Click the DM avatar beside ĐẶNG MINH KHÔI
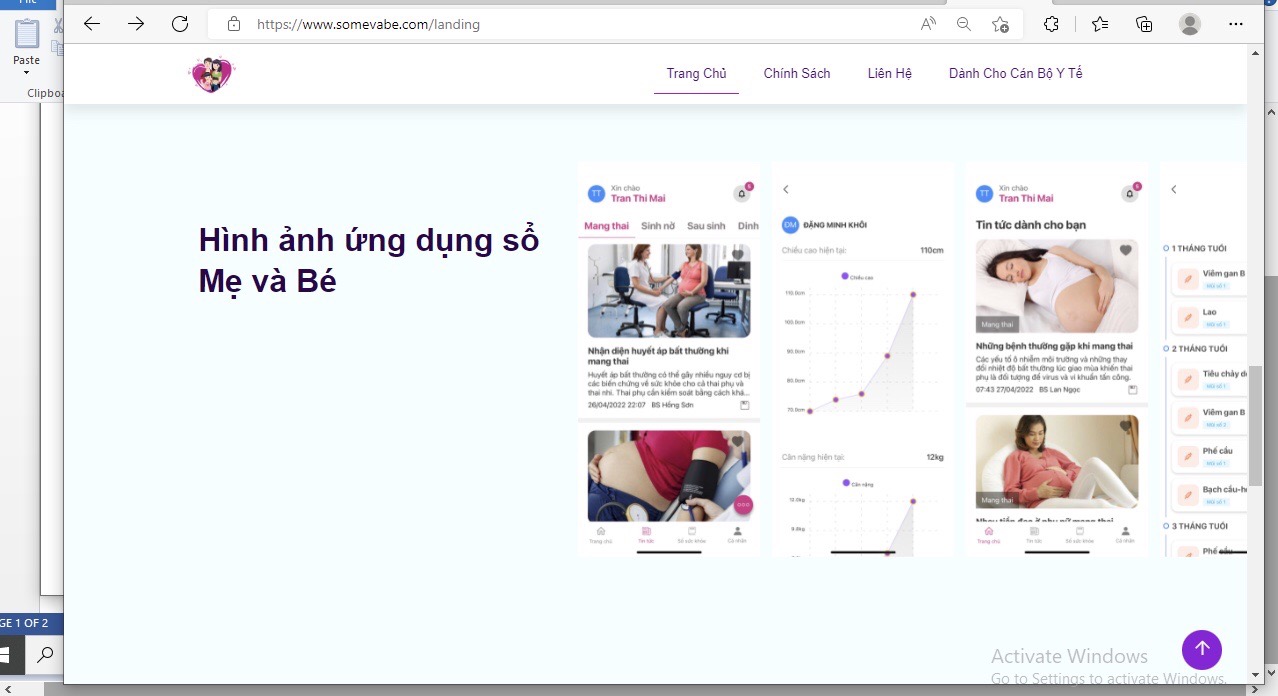The height and width of the screenshot is (696, 1278). click(x=790, y=225)
